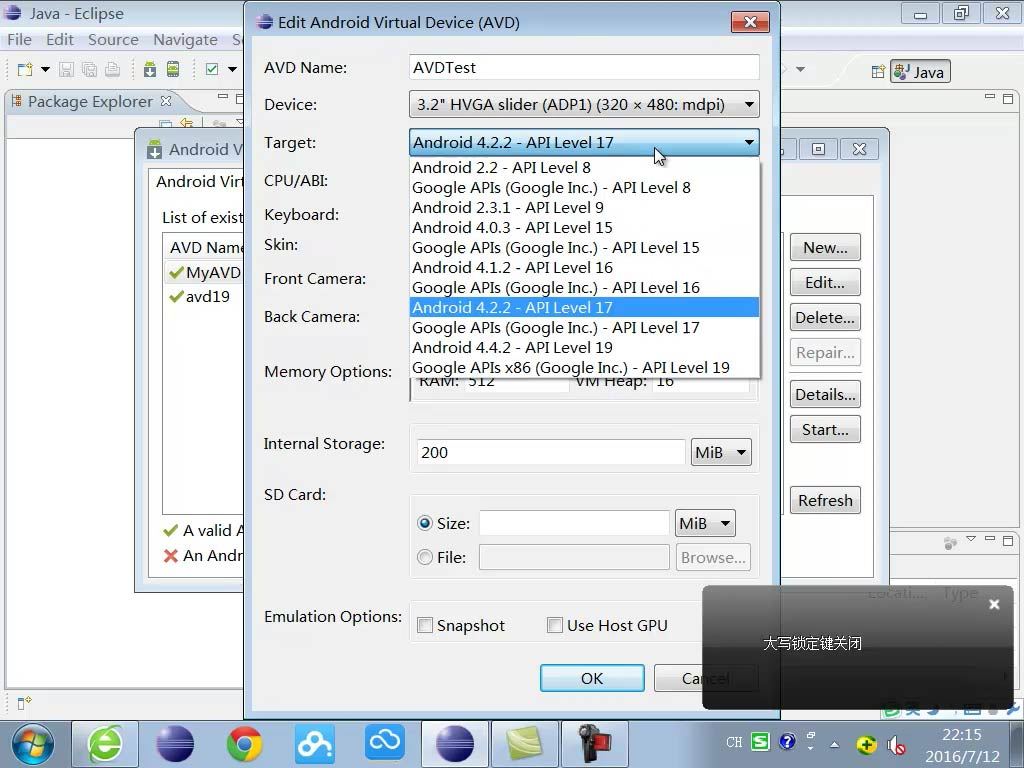Switch to the Java perspective button

coord(920,72)
